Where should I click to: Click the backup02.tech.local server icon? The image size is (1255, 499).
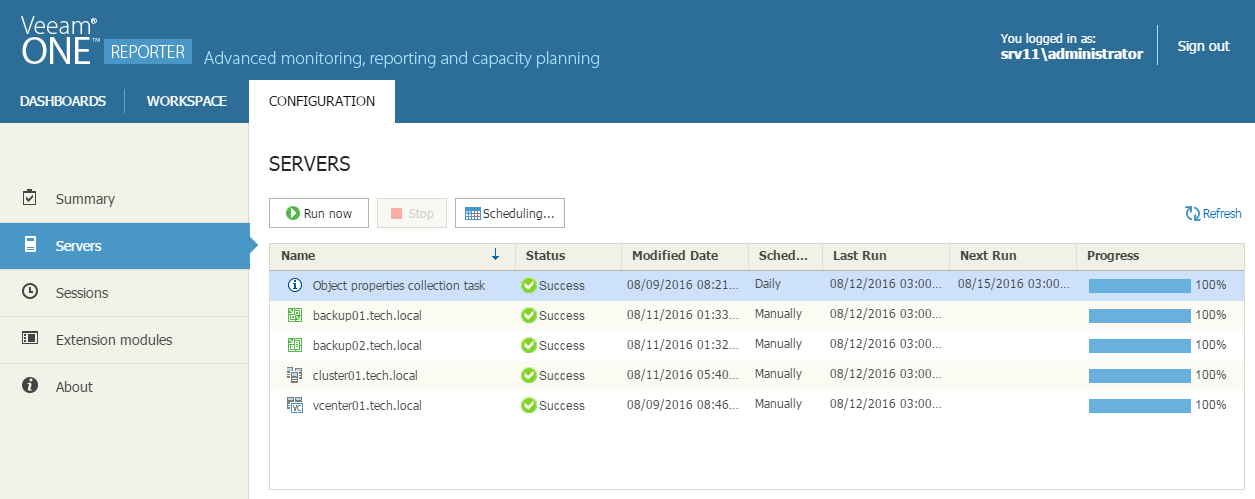tap(295, 345)
